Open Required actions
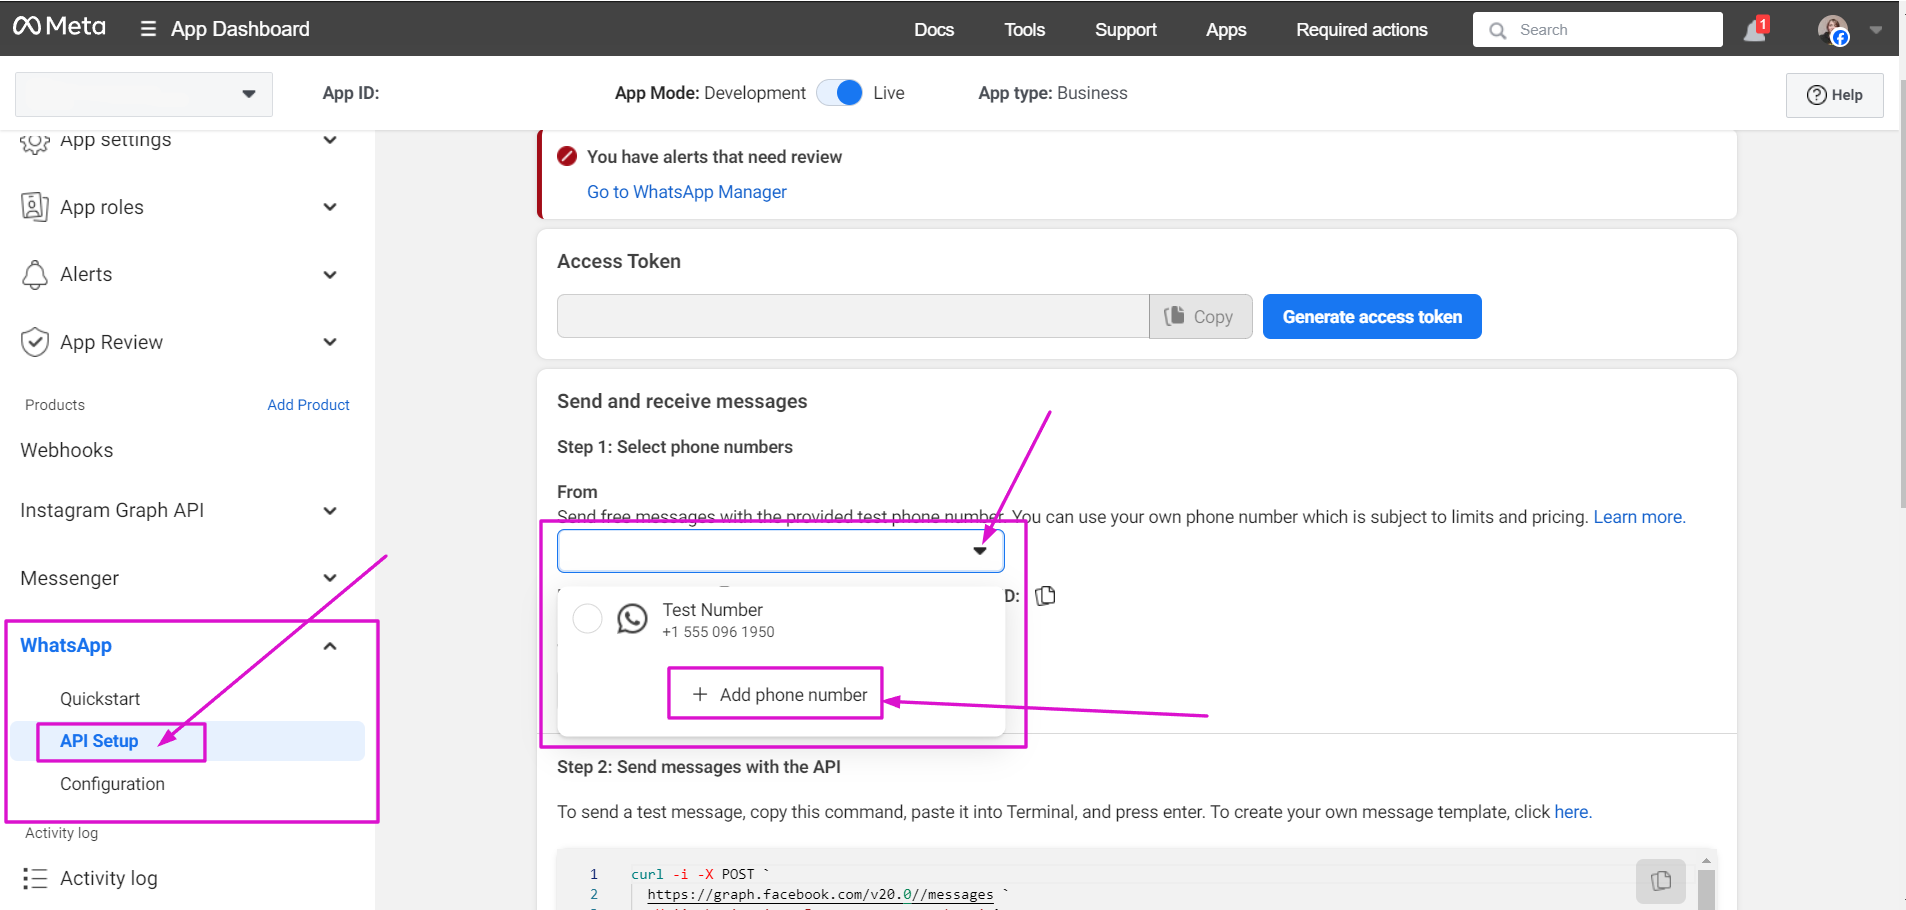Image resolution: width=1906 pixels, height=910 pixels. click(x=1361, y=30)
